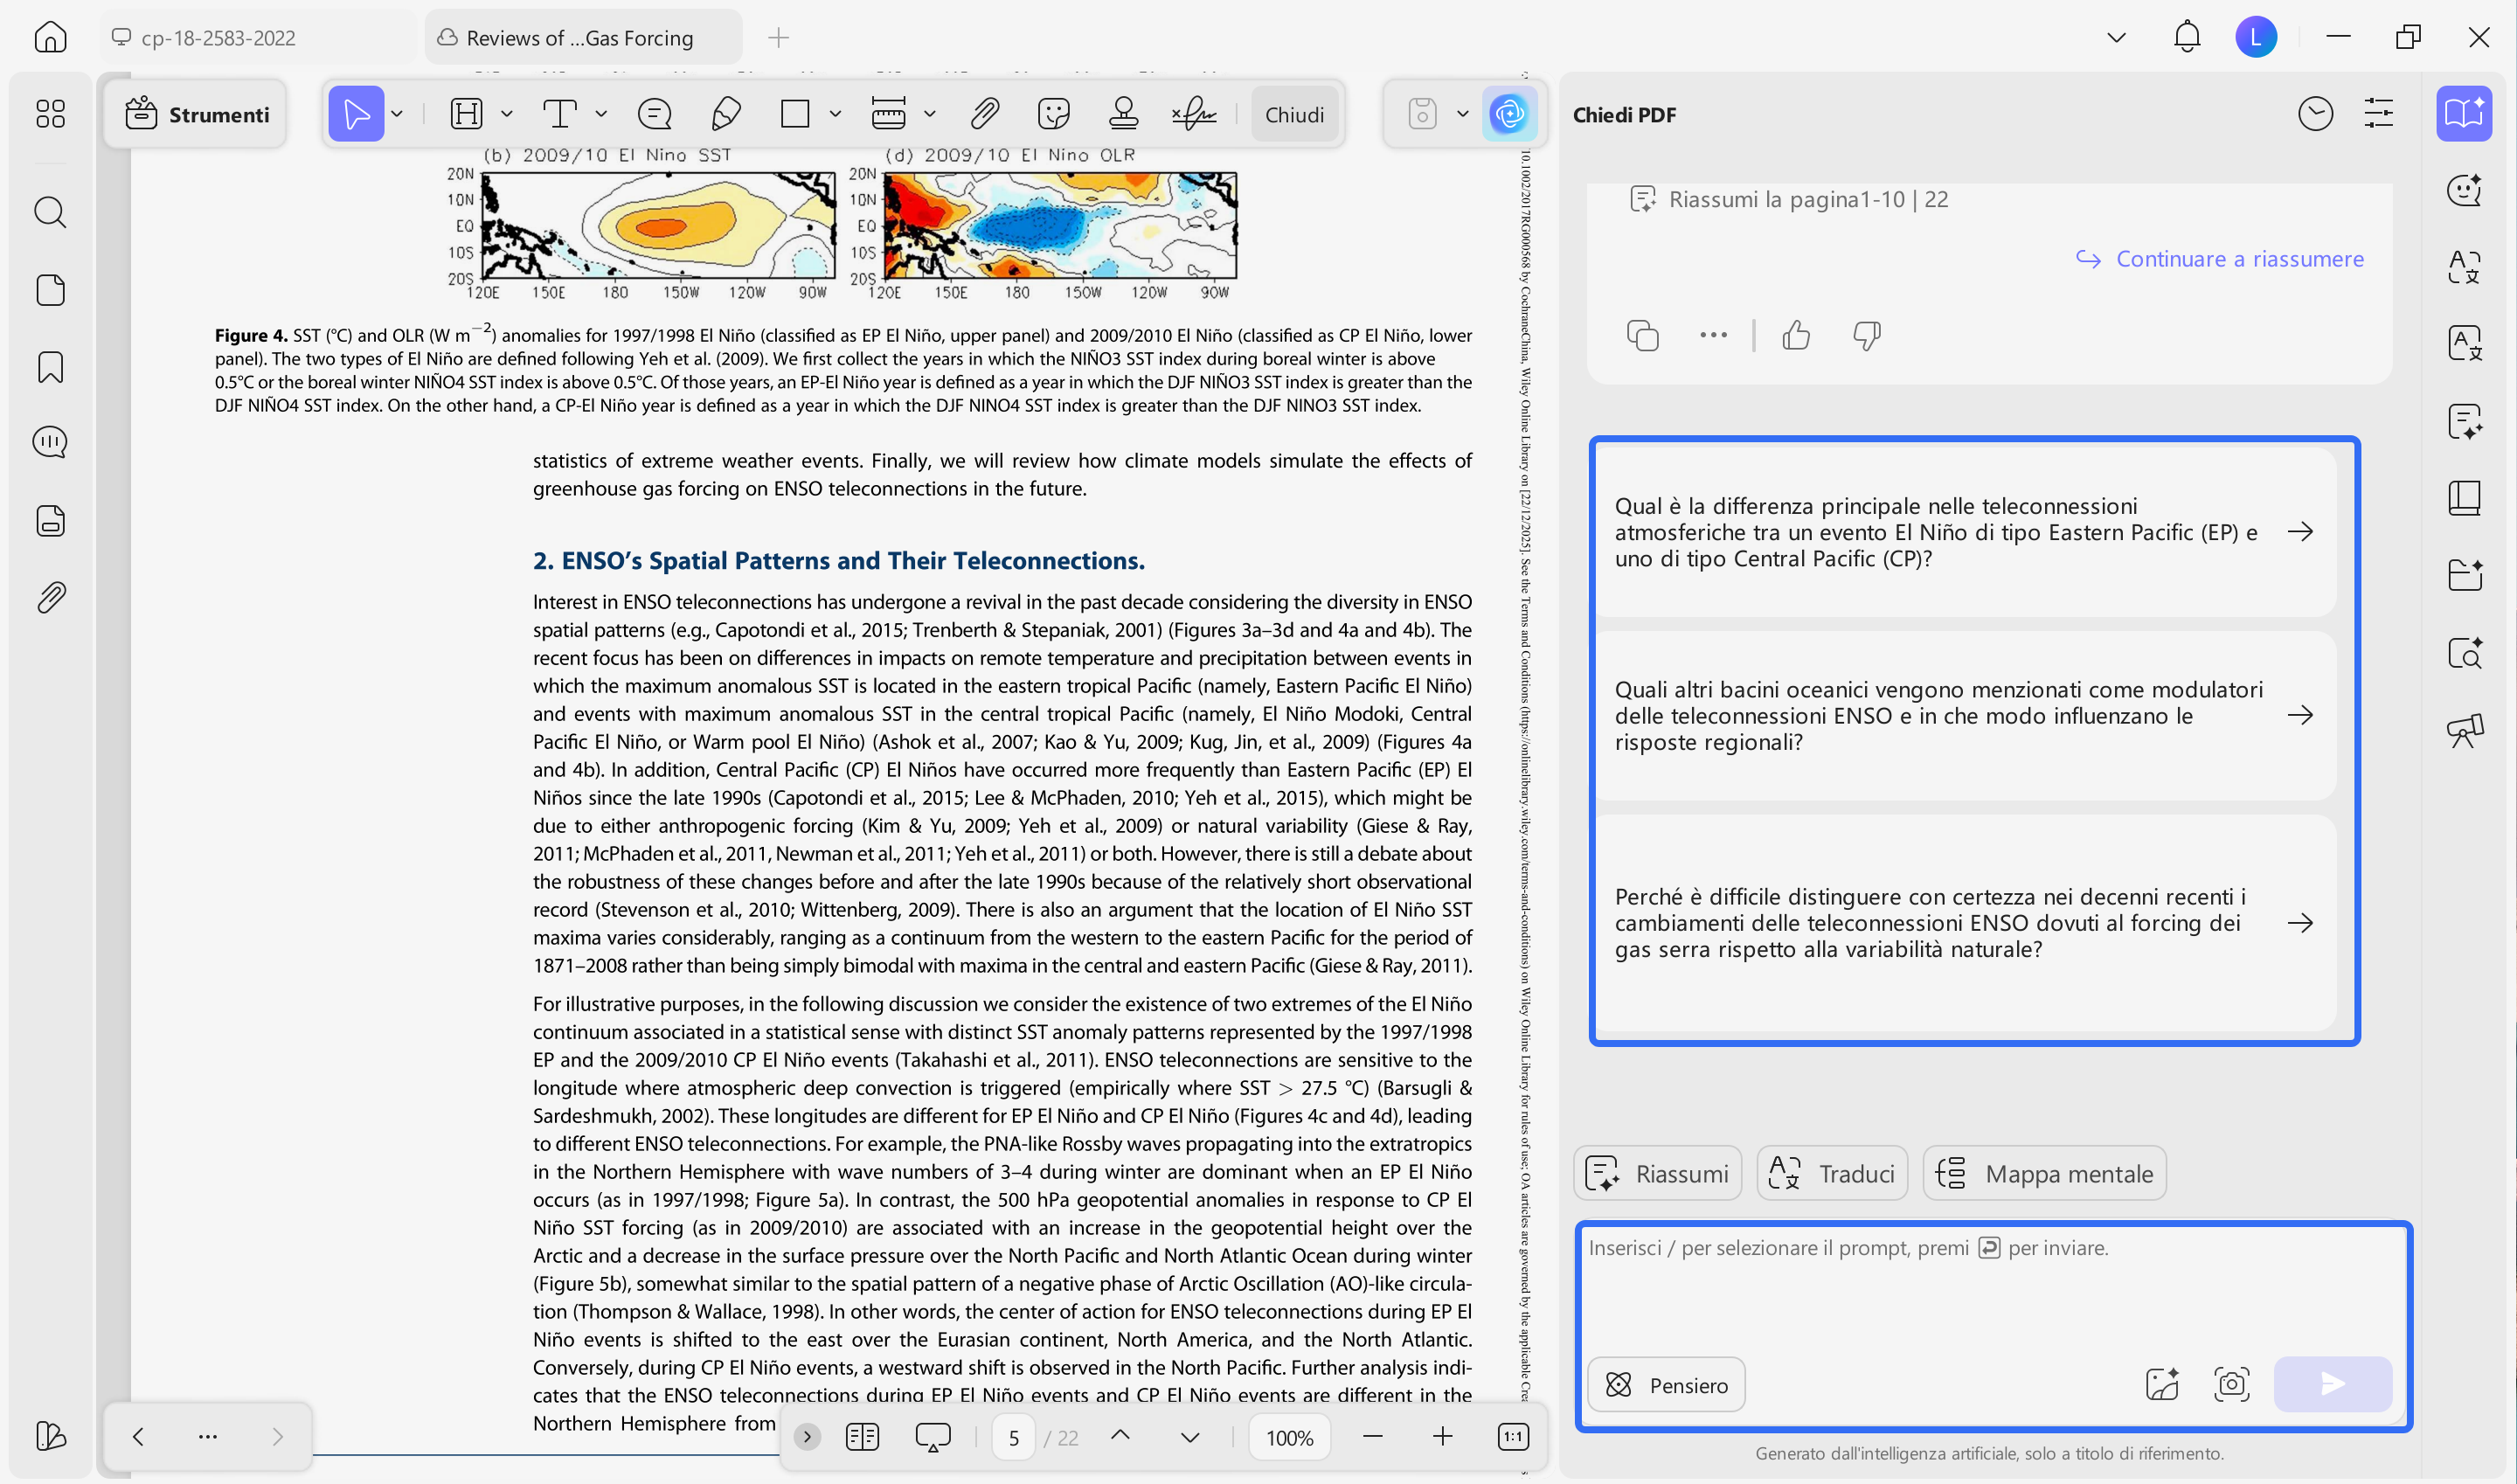Send the prompt with the arrow button
The image size is (2517, 1484).
2333,1385
